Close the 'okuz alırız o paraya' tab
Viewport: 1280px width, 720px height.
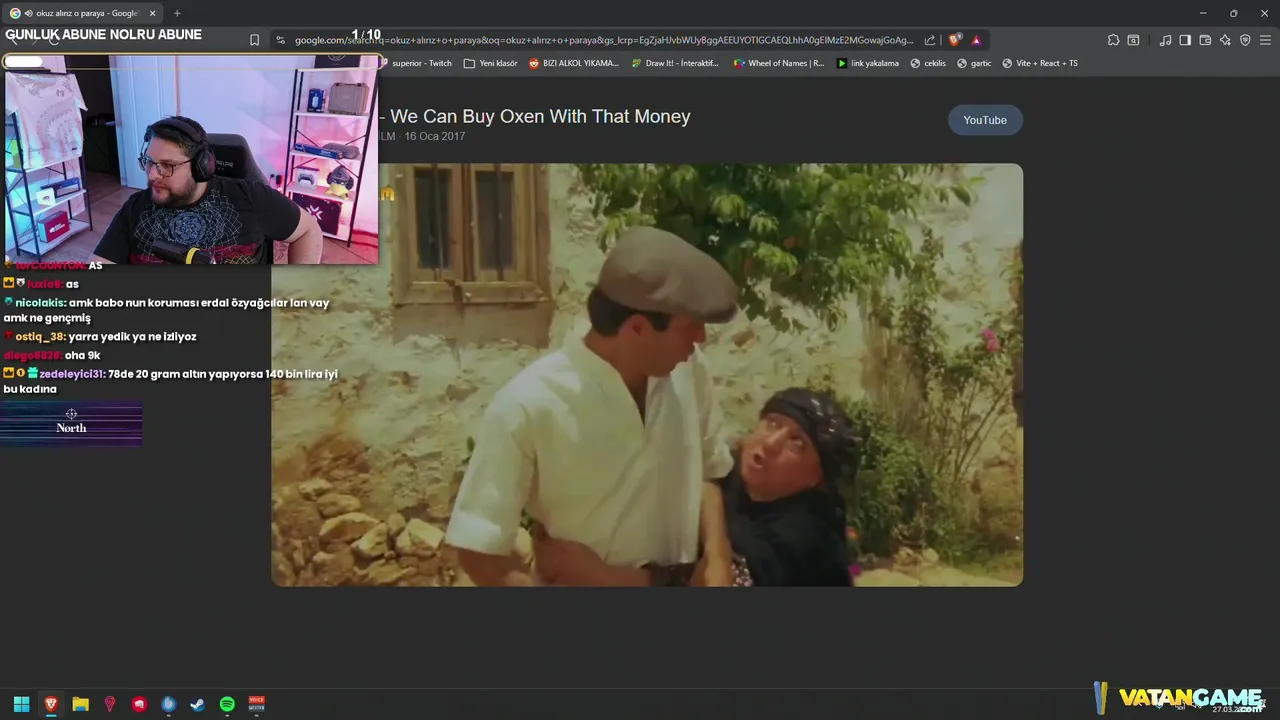pyautogui.click(x=152, y=13)
